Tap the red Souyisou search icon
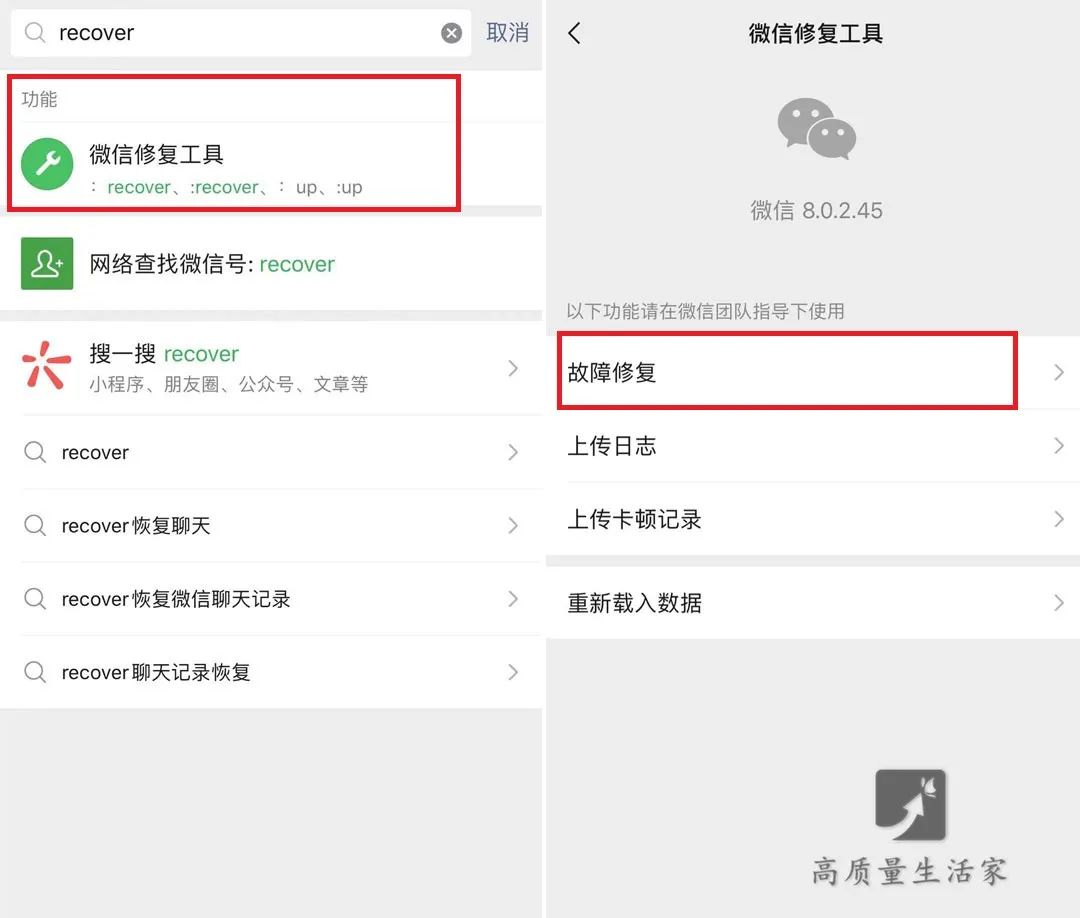 47,365
